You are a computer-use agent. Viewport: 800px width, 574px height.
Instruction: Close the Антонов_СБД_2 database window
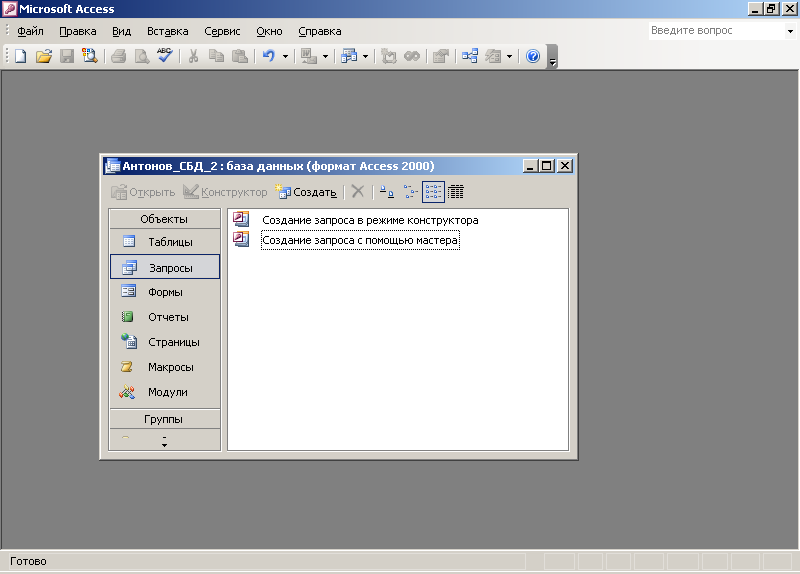click(x=565, y=166)
